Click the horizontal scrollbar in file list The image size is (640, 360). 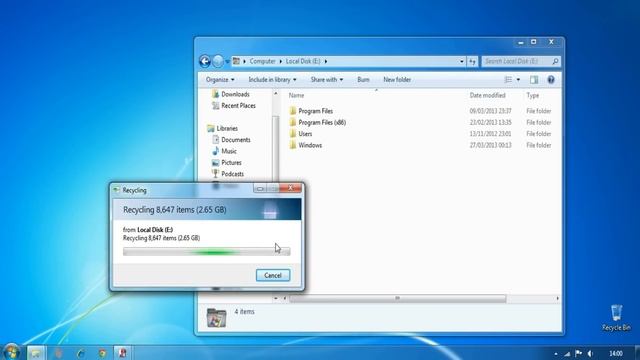[398, 298]
